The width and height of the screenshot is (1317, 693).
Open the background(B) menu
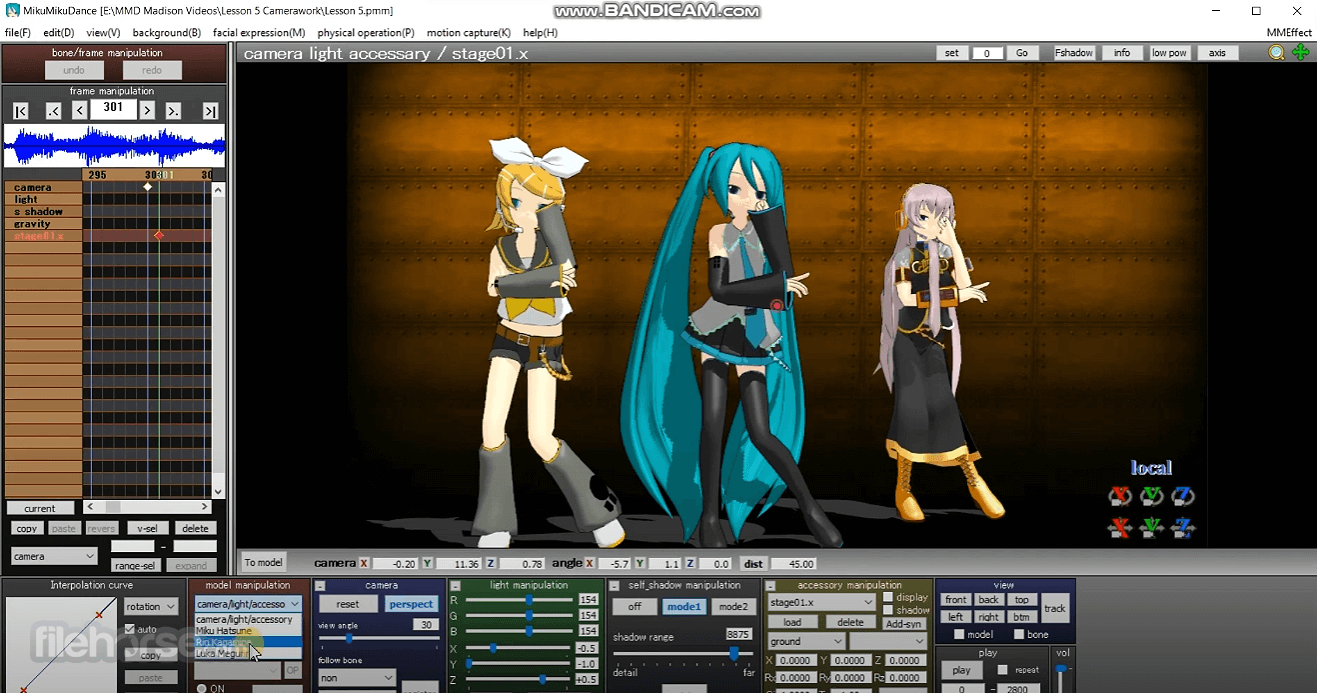pos(167,33)
